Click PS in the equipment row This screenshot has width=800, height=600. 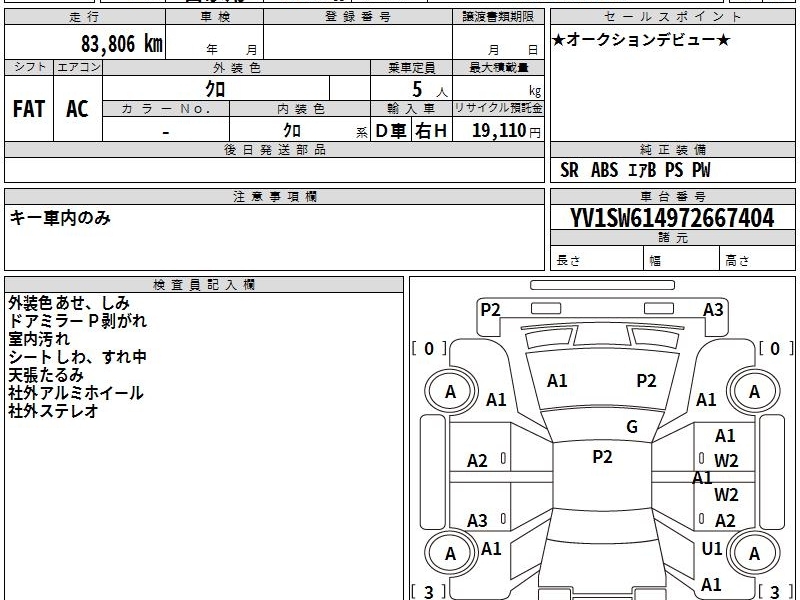(x=674, y=170)
